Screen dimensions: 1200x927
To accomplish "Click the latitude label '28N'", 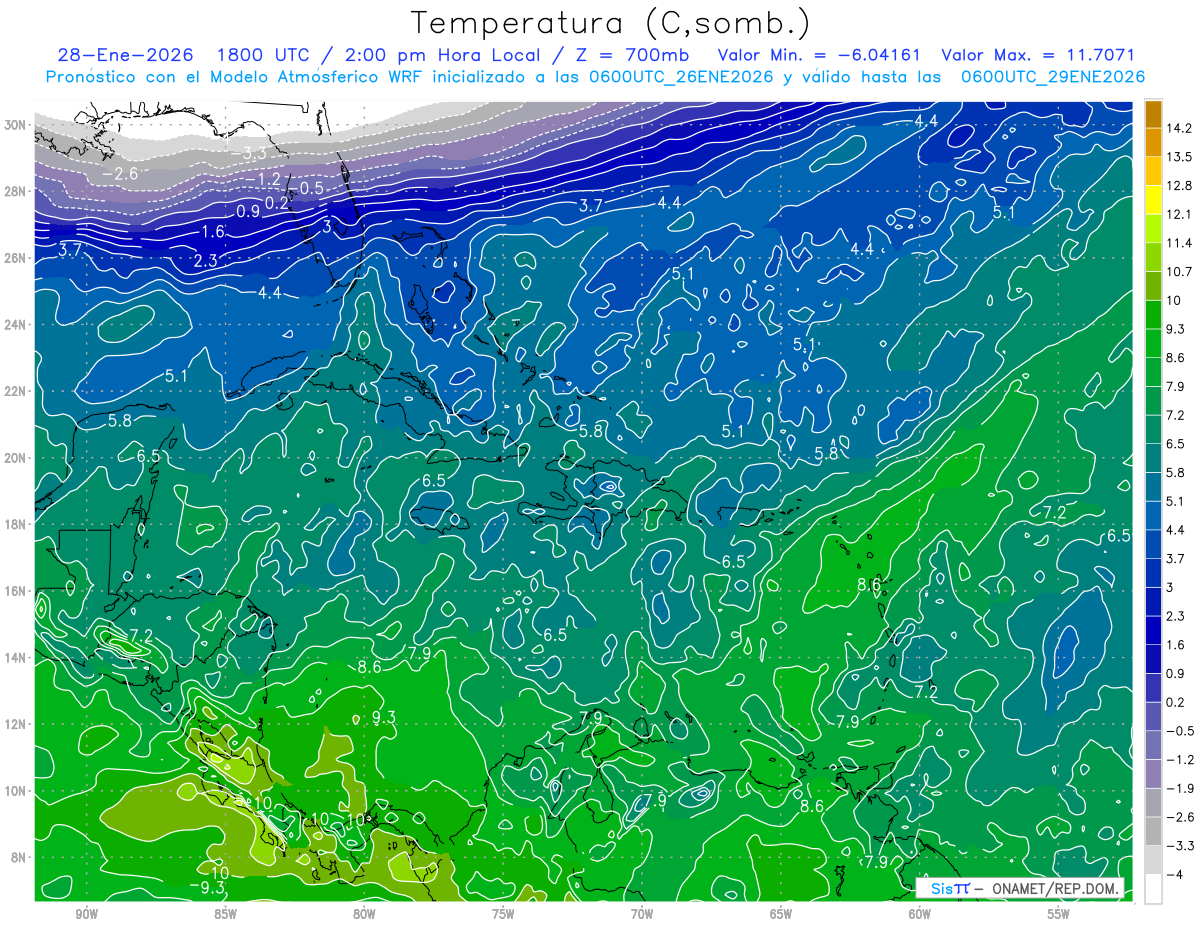I will pyautogui.click(x=17, y=191).
